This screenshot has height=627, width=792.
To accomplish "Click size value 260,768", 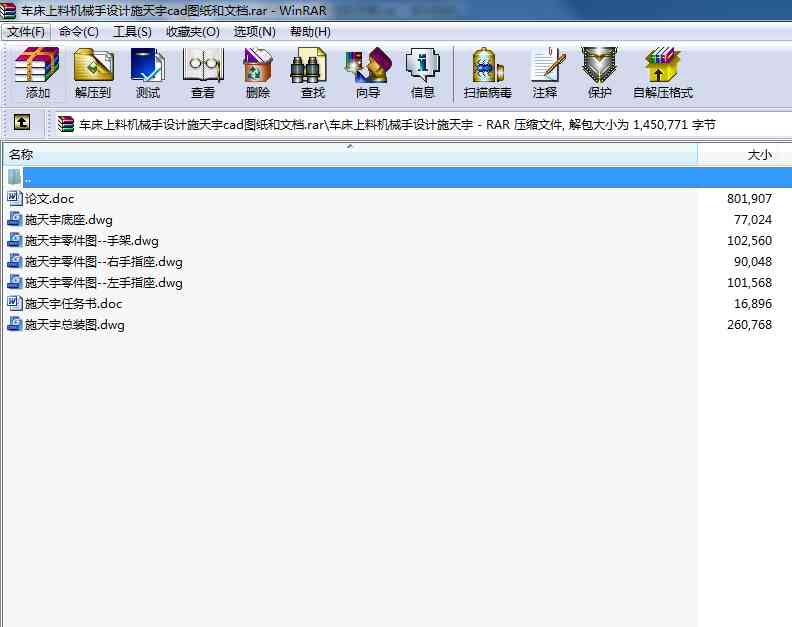I will [x=749, y=325].
